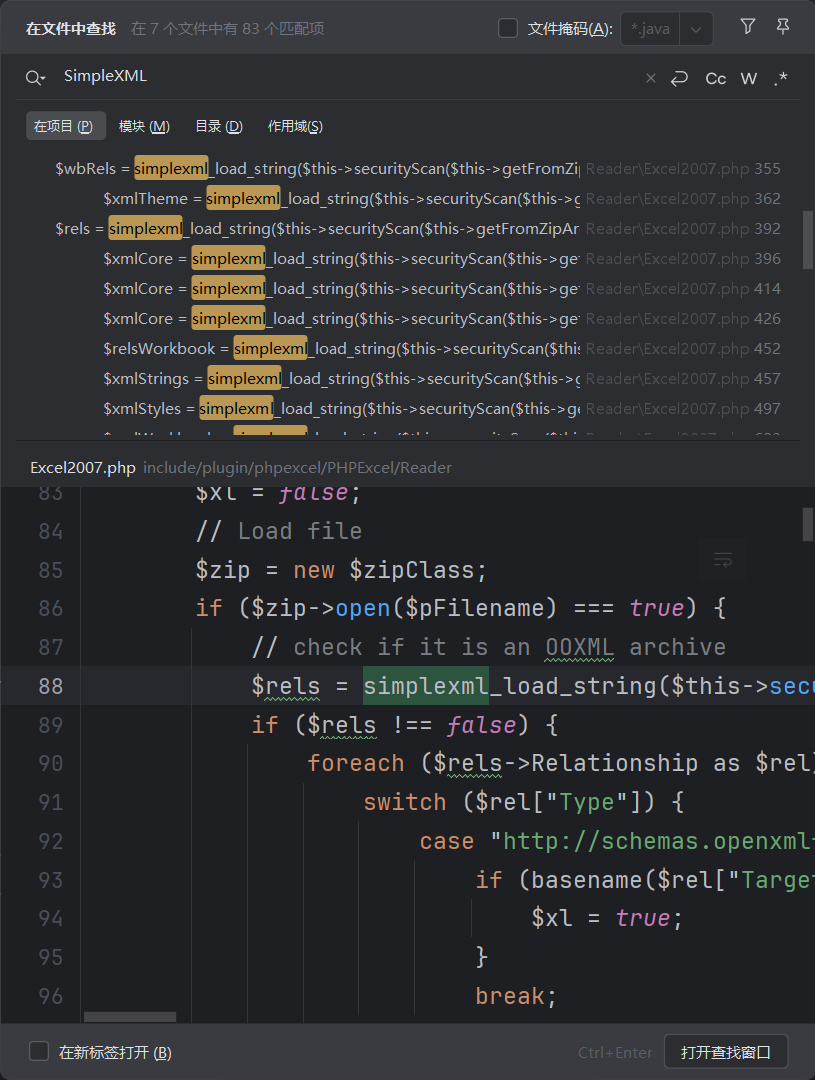This screenshot has width=815, height=1080.
Task: Select $xmlCore result on line 396
Action: tap(408, 259)
